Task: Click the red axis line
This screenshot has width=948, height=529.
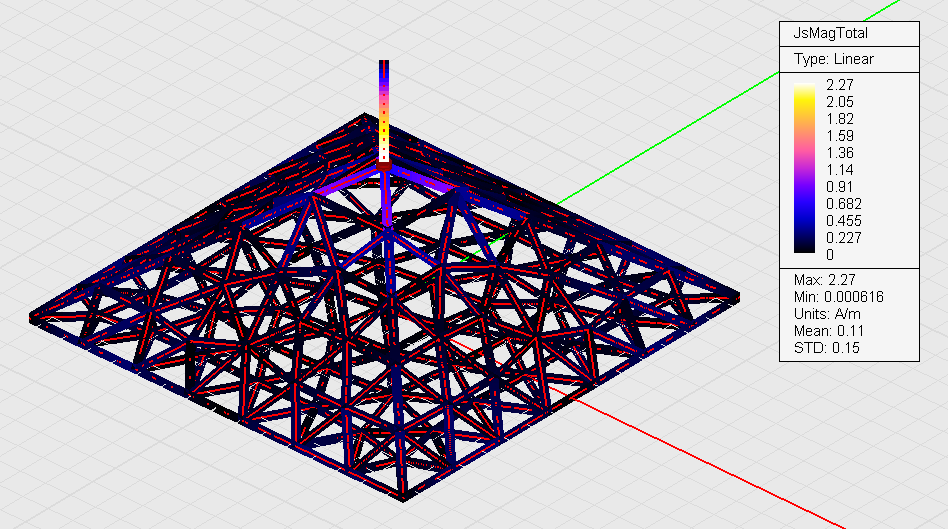Action: coord(700,461)
